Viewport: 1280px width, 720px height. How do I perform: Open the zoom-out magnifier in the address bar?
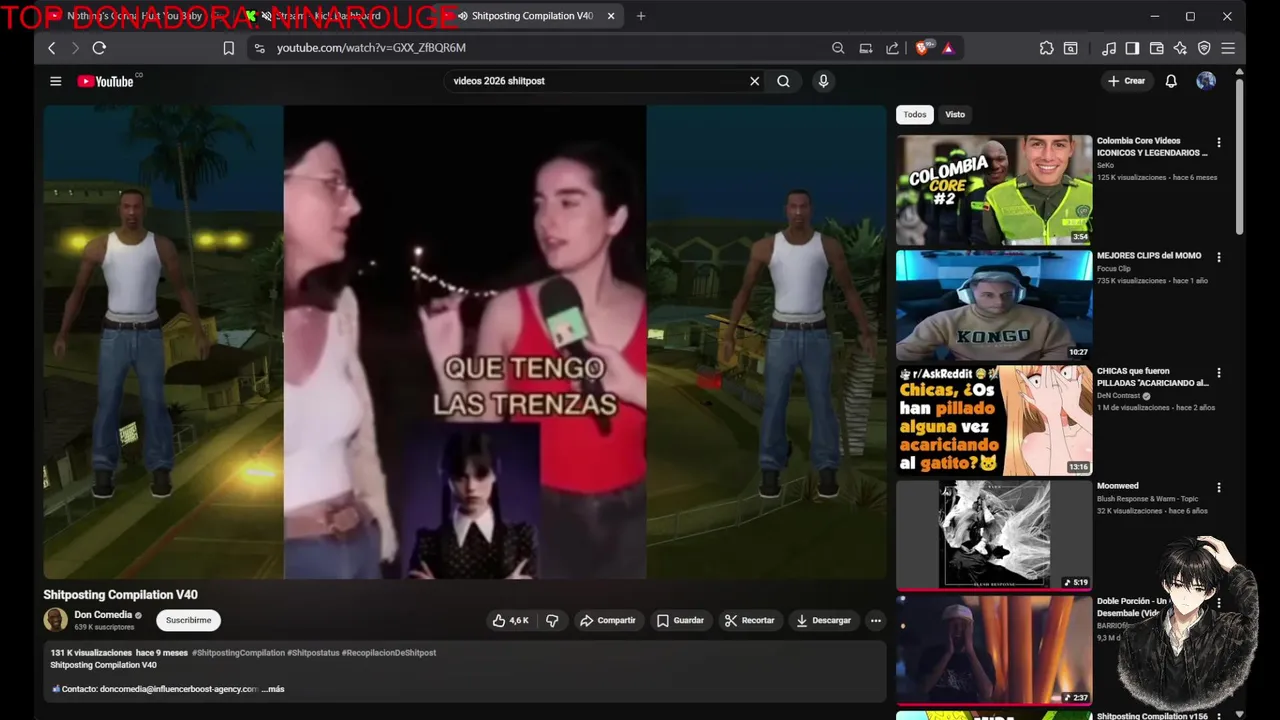pos(838,48)
